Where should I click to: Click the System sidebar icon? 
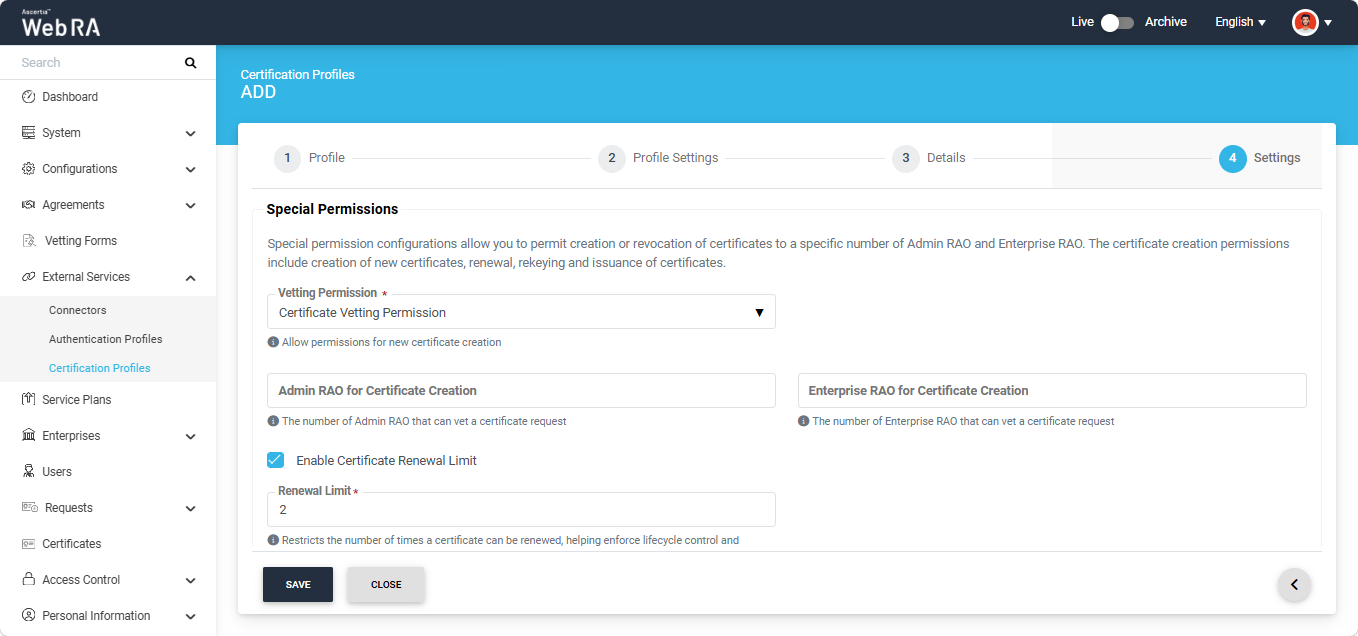(x=29, y=133)
